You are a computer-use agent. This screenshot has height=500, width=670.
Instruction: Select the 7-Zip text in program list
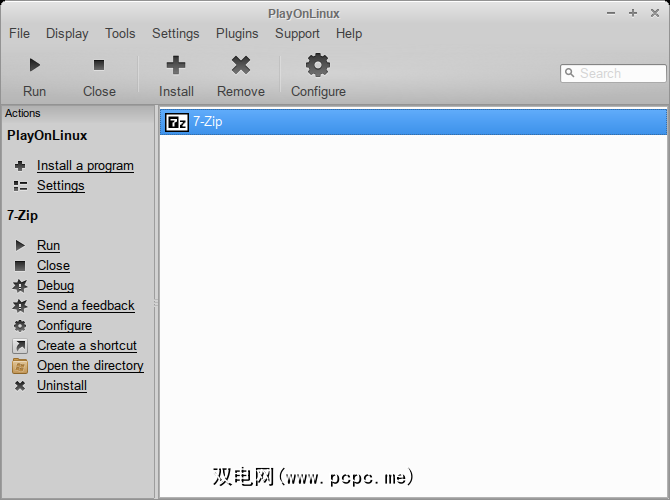(208, 122)
